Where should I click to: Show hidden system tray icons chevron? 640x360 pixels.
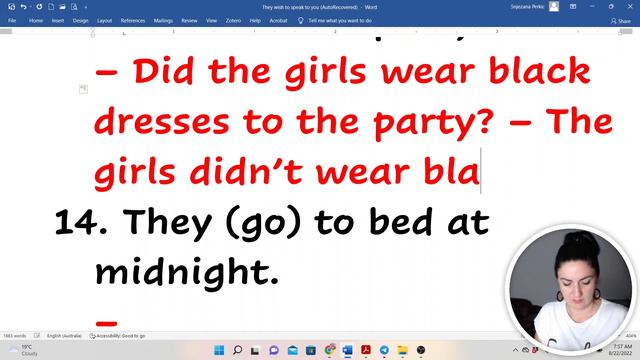[x=515, y=350]
